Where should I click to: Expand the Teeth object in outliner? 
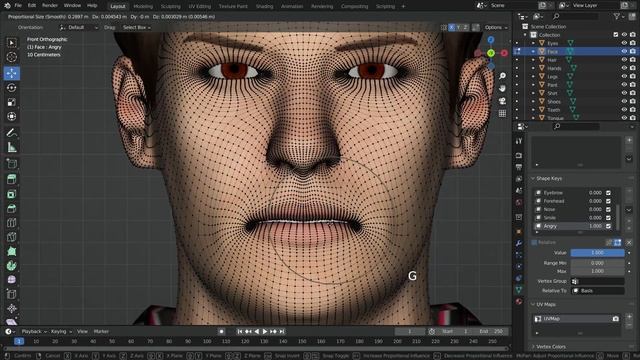coord(533,110)
